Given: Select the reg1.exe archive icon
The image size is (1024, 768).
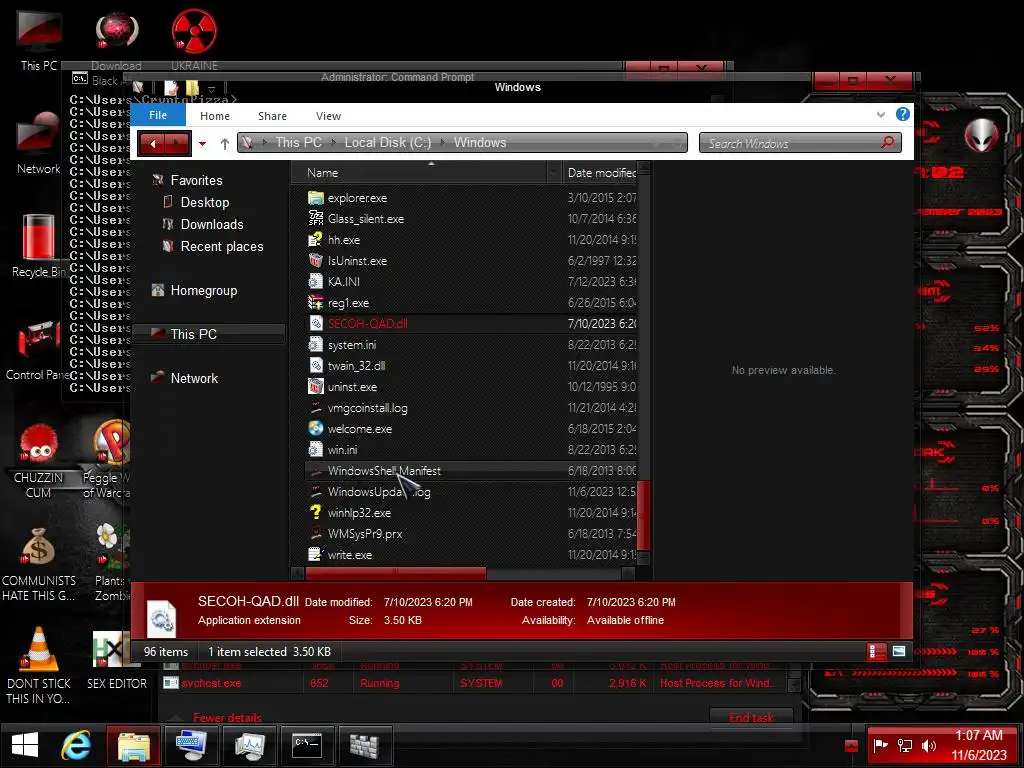Looking at the screenshot, I should pyautogui.click(x=315, y=302).
